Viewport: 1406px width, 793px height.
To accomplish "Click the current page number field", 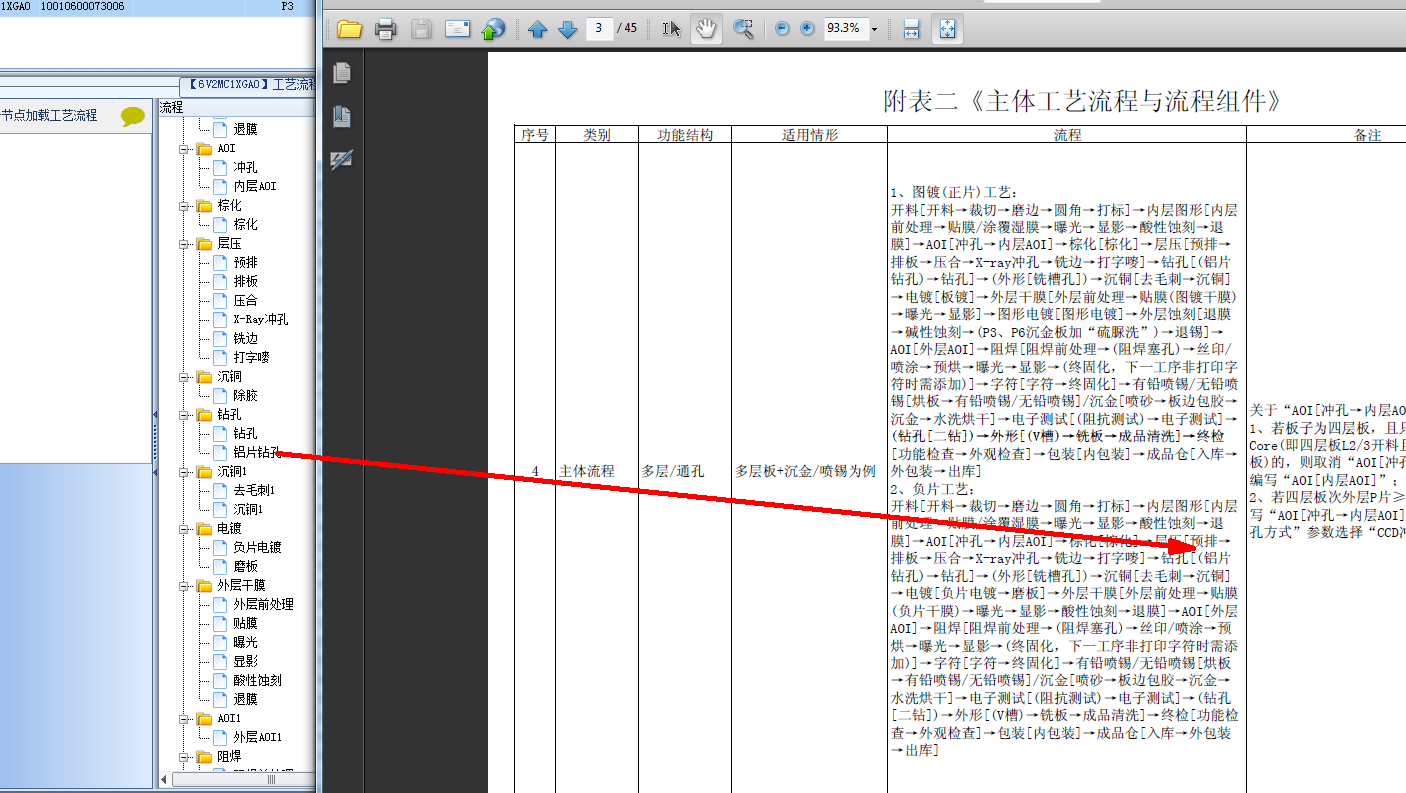I will (599, 29).
